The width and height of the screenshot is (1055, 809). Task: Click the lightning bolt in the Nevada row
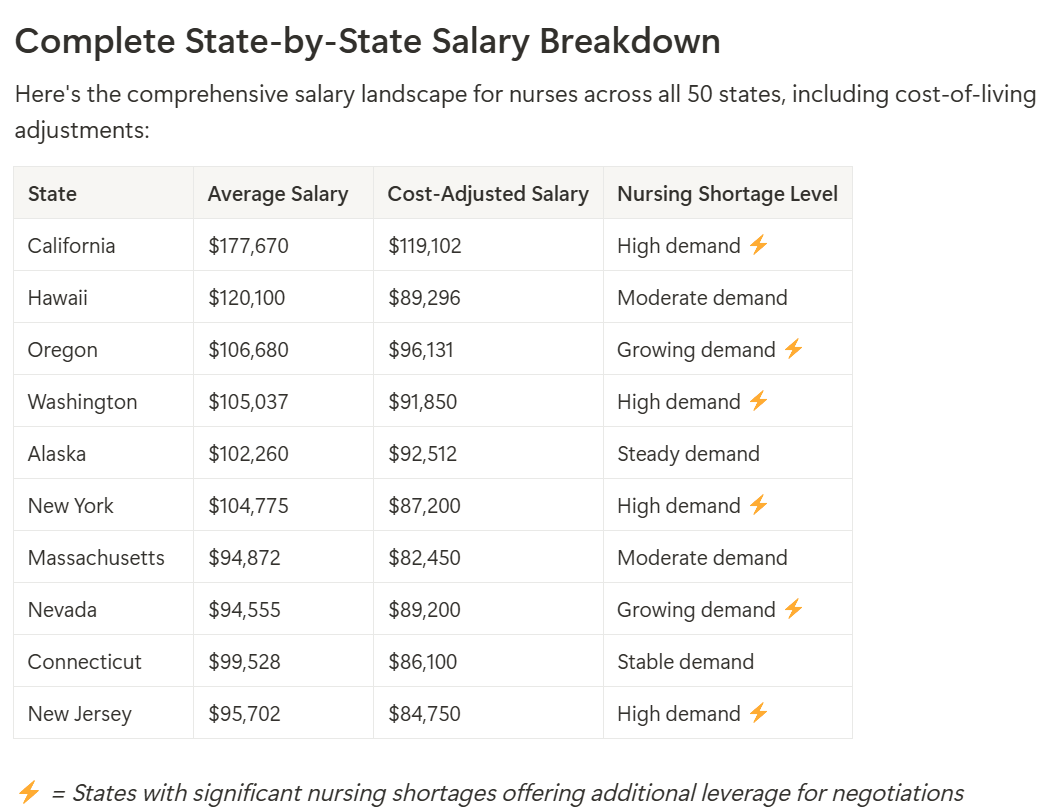click(793, 609)
